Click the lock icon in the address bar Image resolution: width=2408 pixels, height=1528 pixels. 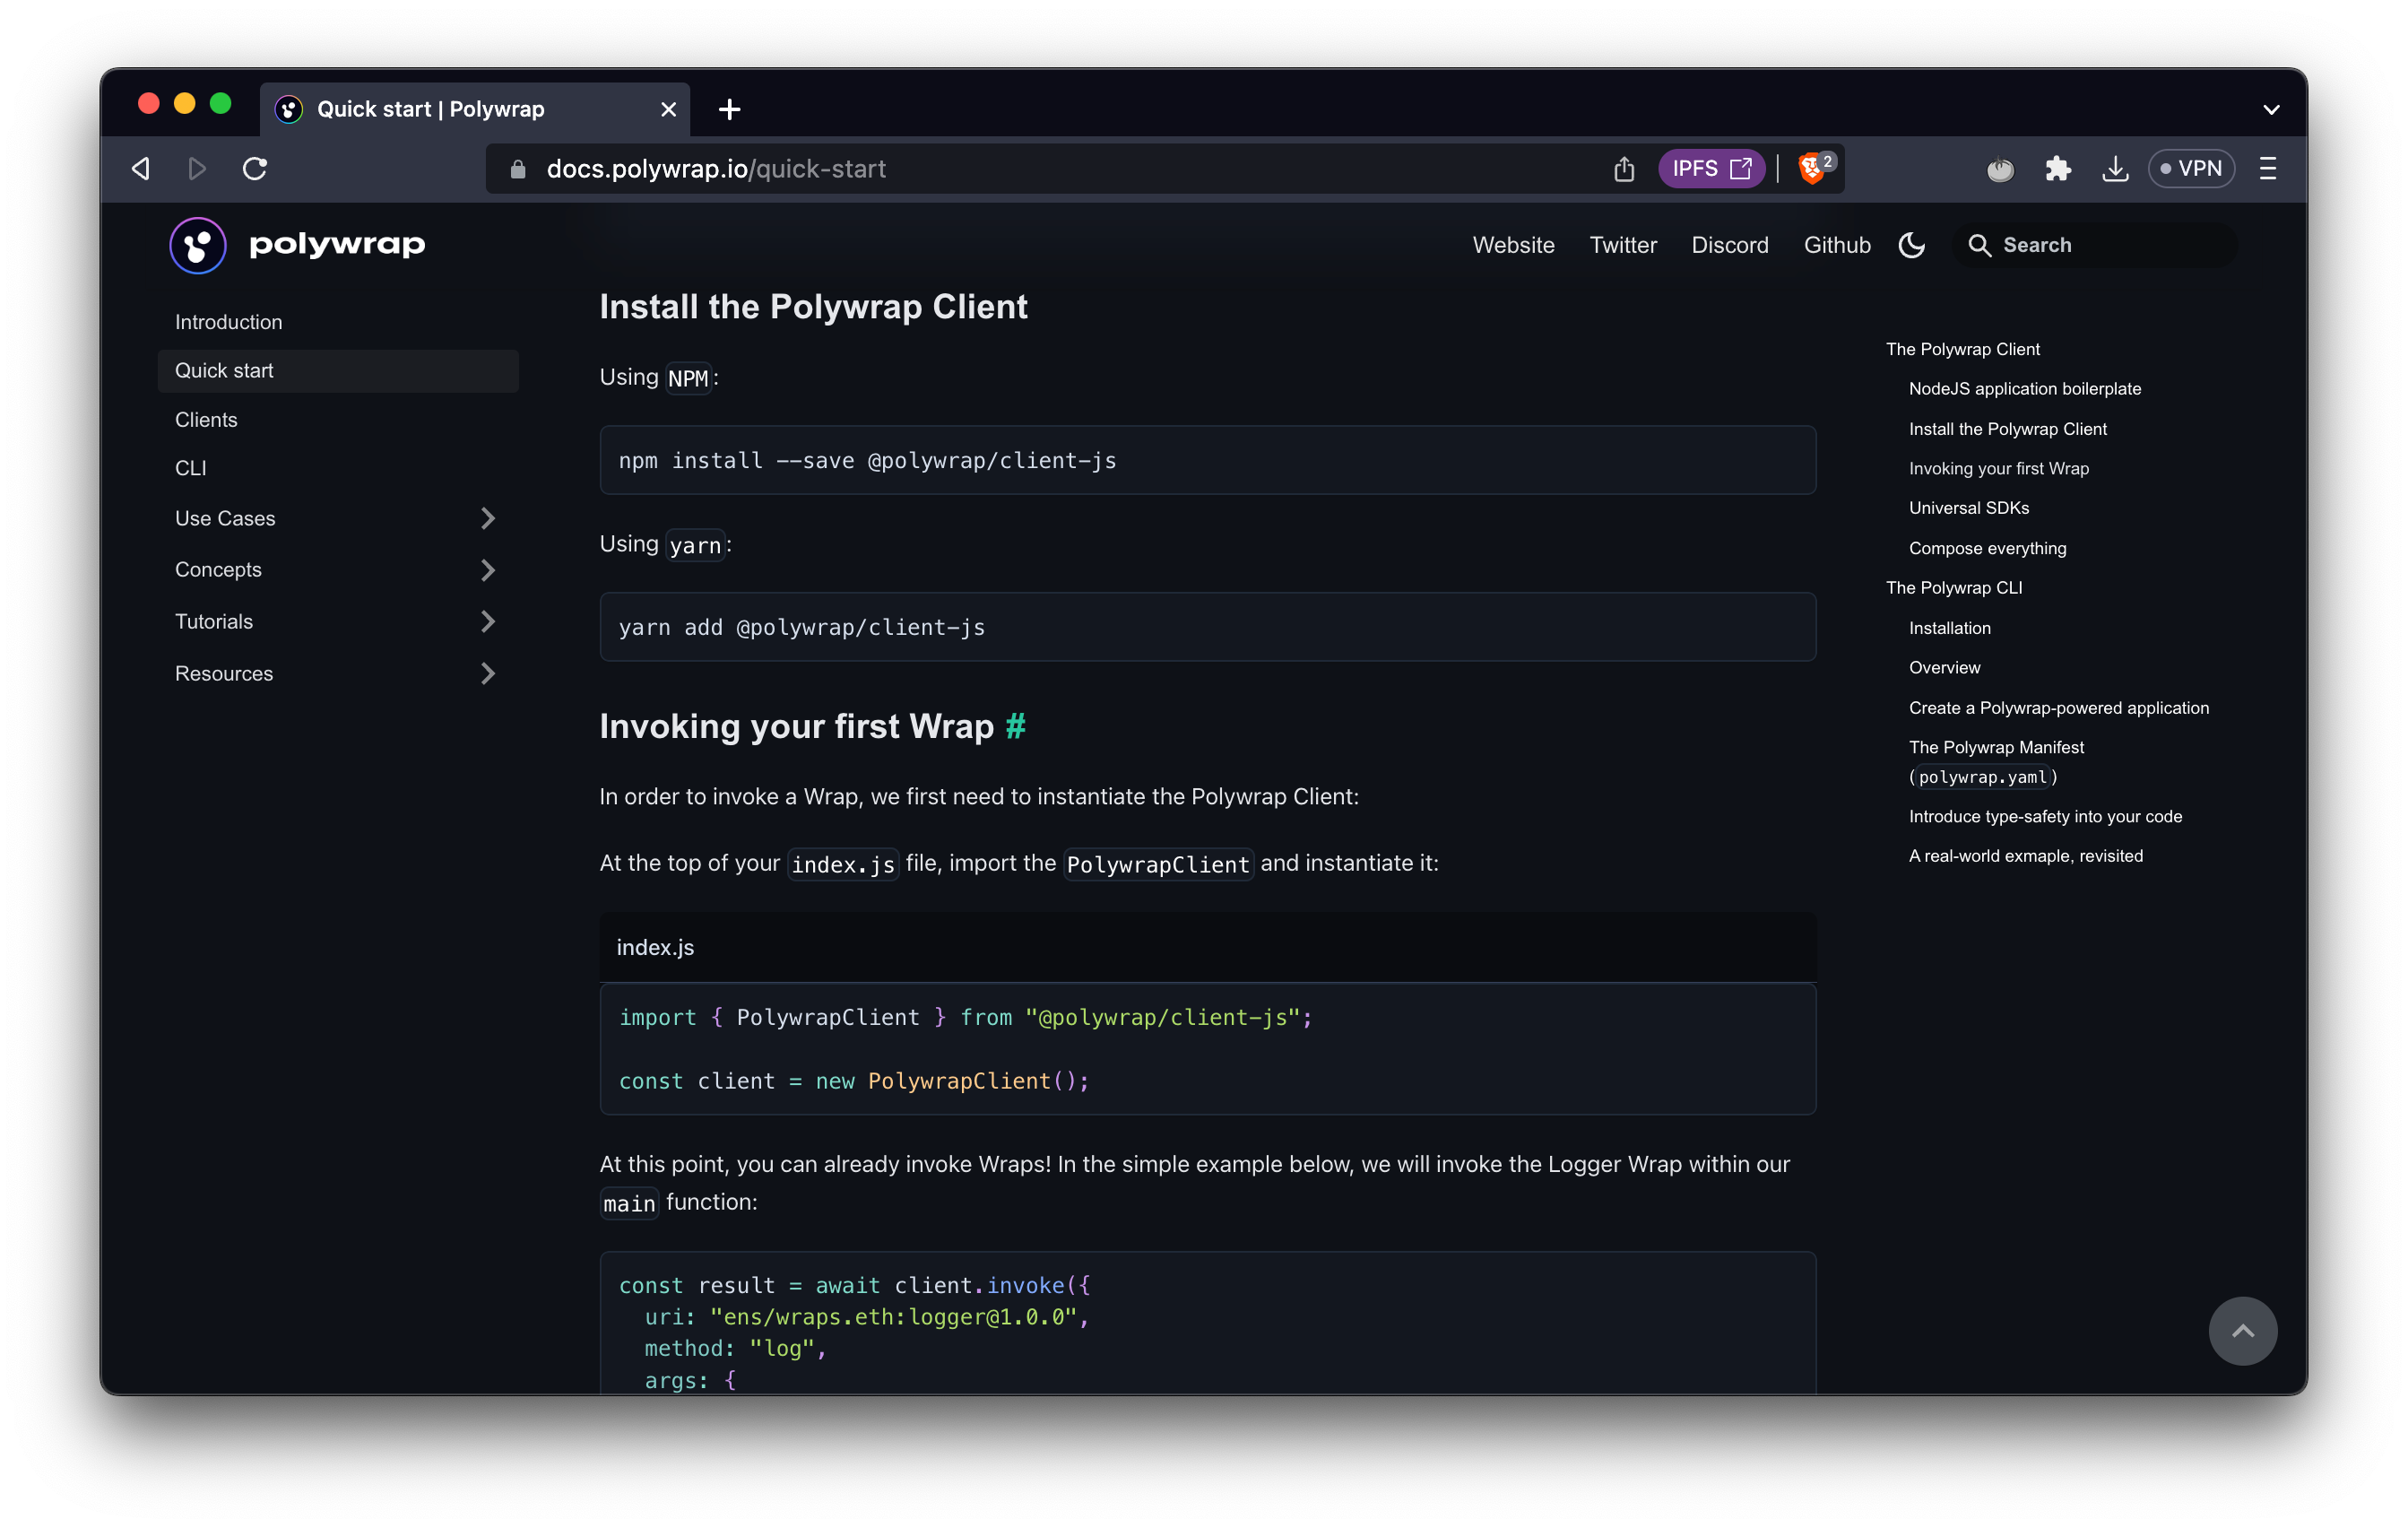(518, 169)
